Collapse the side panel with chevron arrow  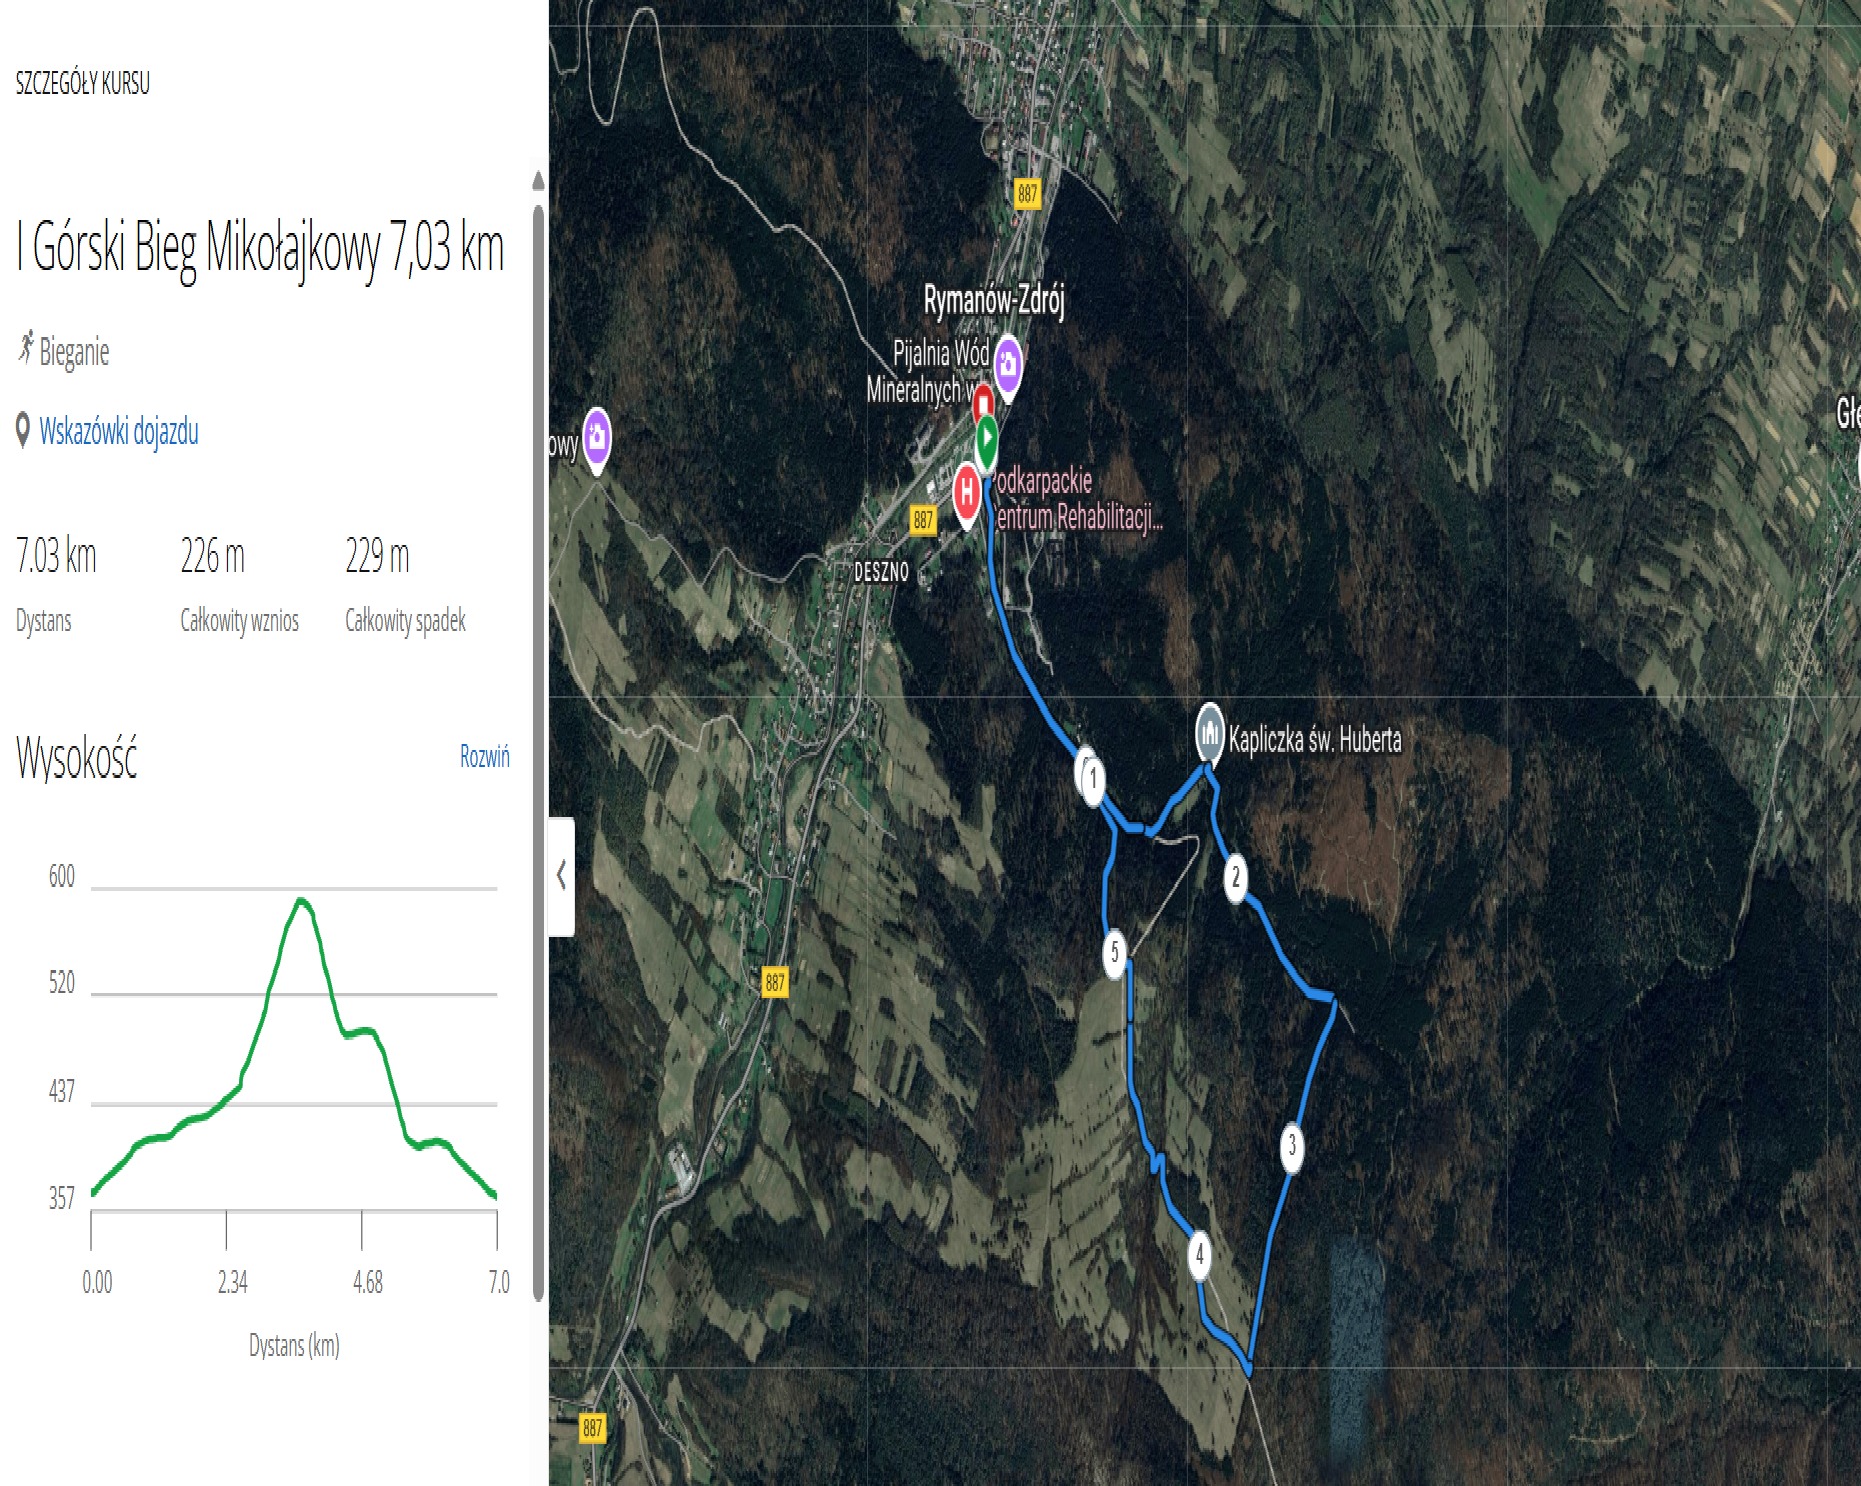561,875
